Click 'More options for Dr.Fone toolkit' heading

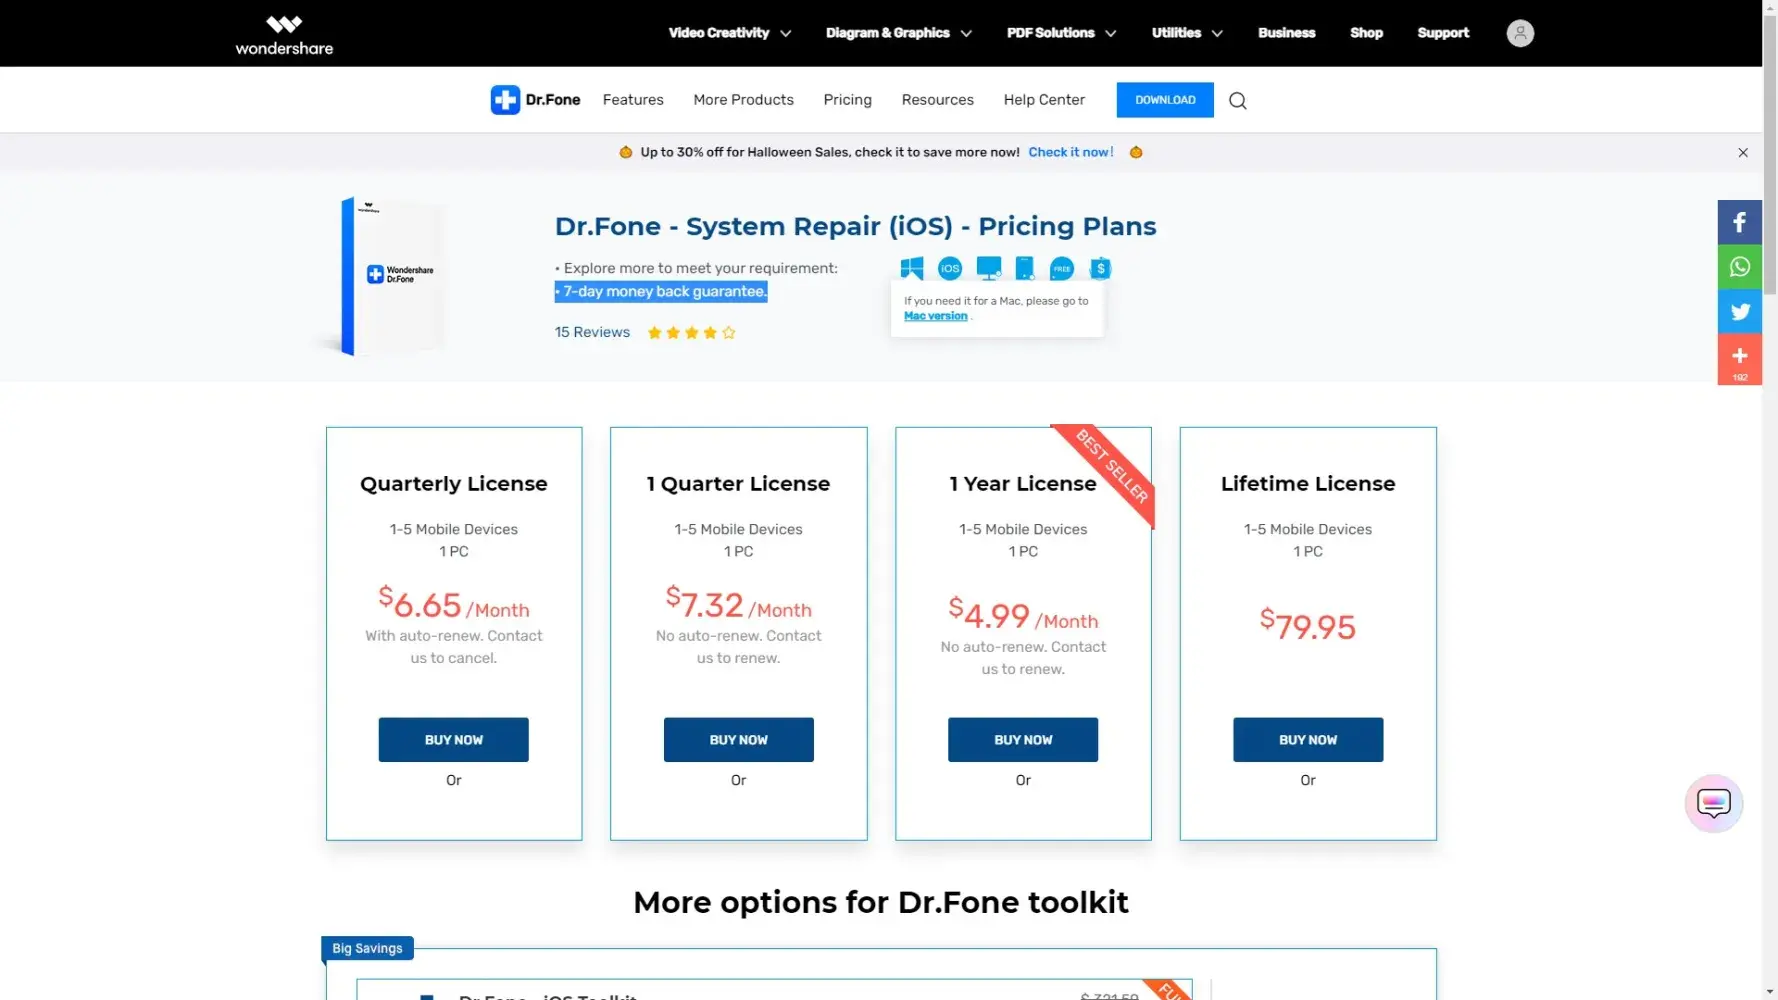pyautogui.click(x=881, y=903)
